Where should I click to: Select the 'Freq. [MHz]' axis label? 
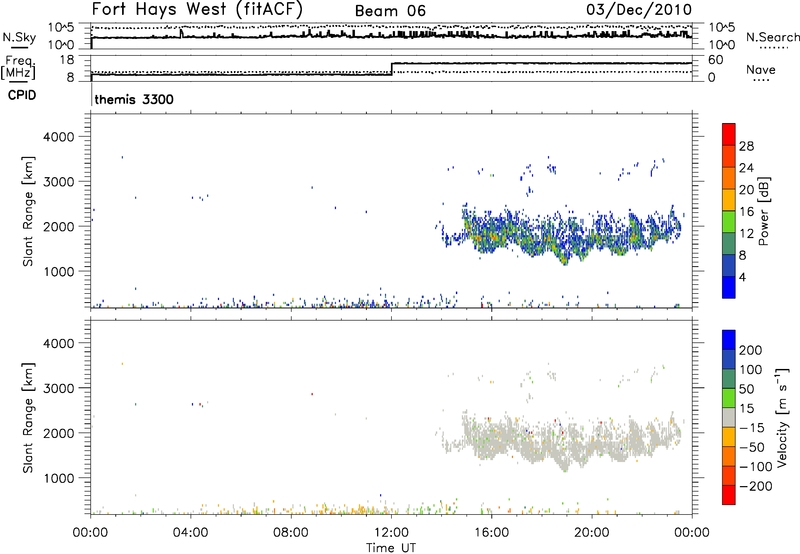point(19,67)
